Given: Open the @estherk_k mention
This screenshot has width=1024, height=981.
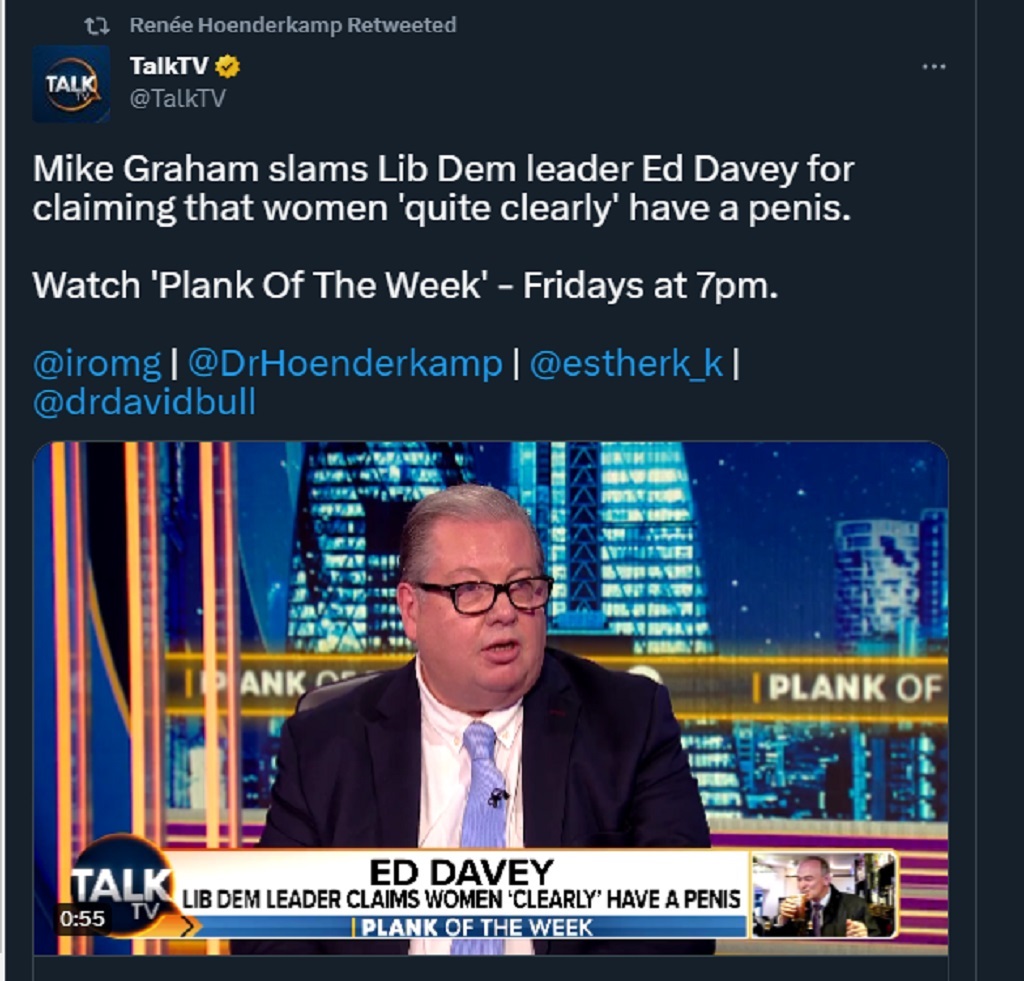Looking at the screenshot, I should point(626,363).
